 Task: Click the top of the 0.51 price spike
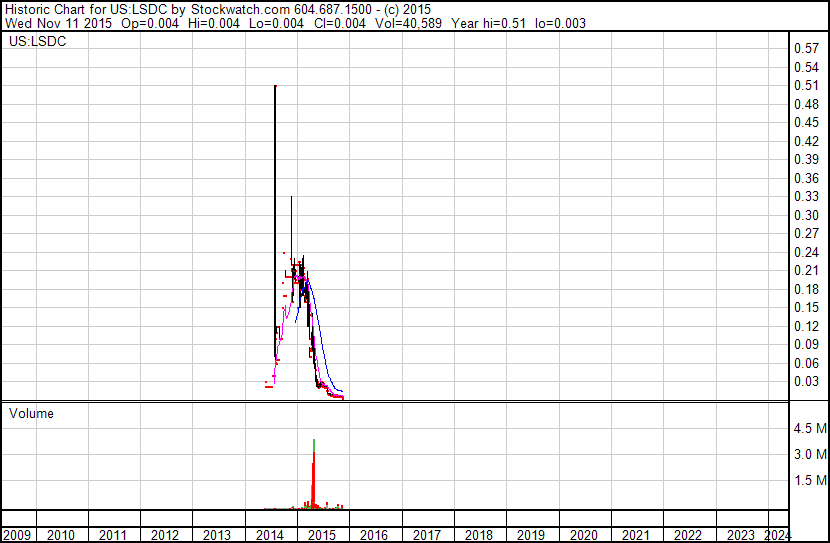coord(275,87)
